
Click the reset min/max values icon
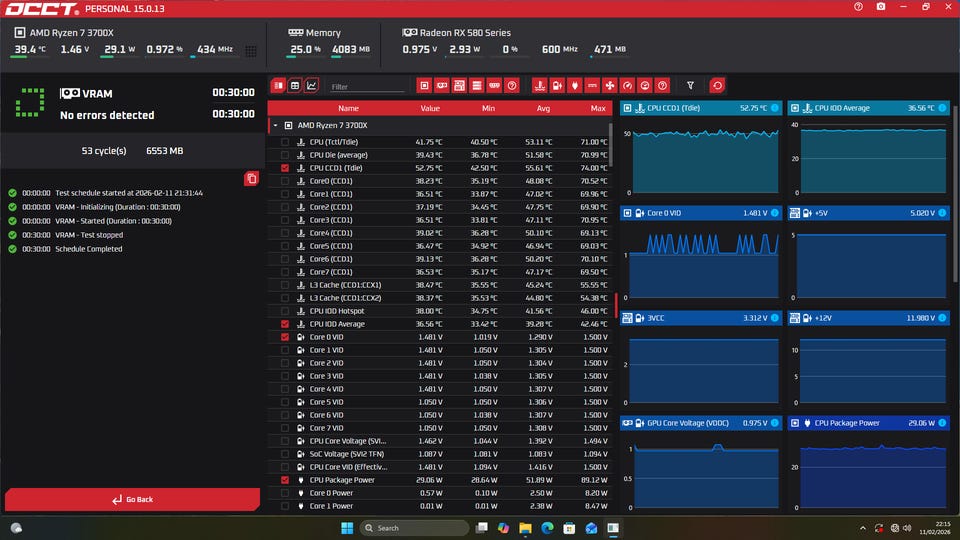pos(717,86)
